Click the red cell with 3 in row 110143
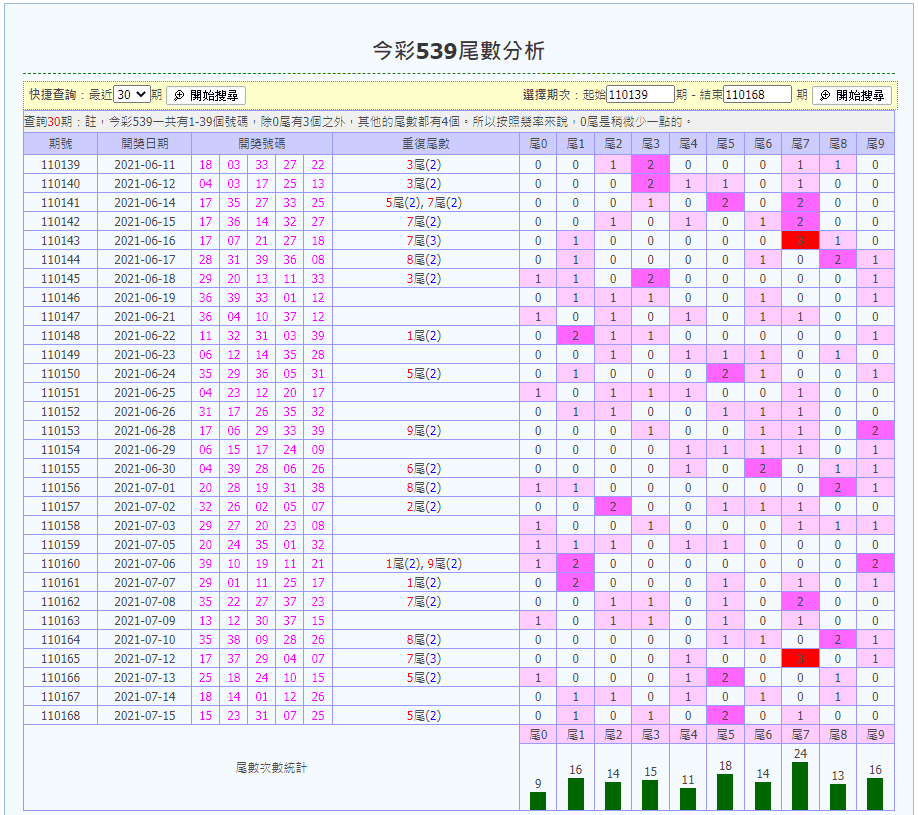The image size is (919, 815). tap(800, 241)
